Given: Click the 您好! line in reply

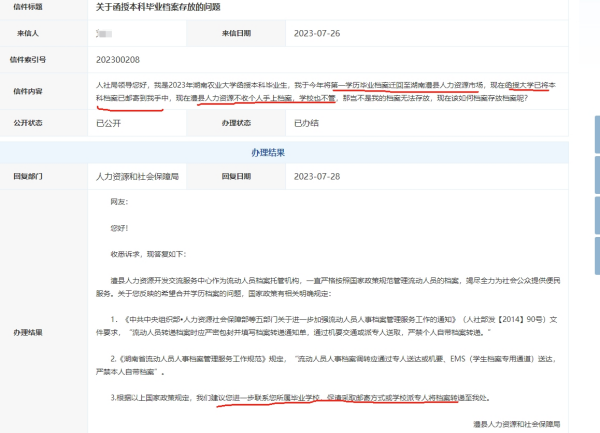Looking at the screenshot, I should 119,228.
